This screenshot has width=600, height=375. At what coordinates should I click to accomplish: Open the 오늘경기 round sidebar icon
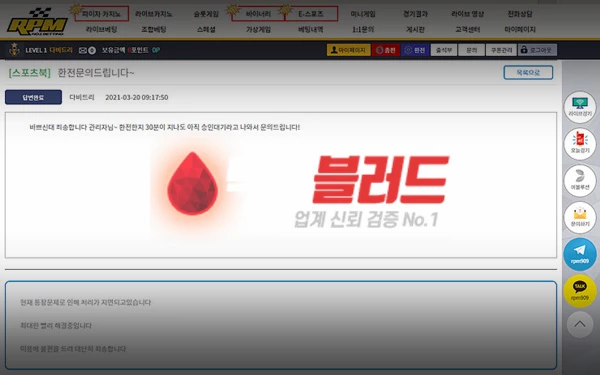tap(580, 144)
